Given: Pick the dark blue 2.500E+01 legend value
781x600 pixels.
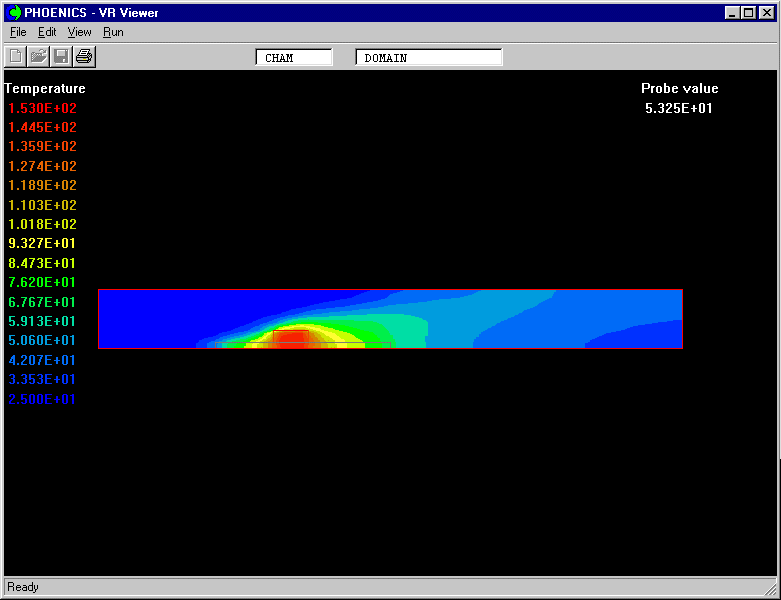Looking at the screenshot, I should coord(42,399).
